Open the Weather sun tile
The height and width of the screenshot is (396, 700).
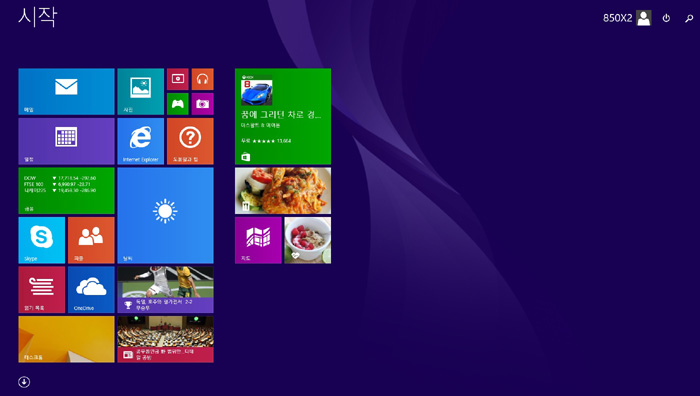pyautogui.click(x=166, y=215)
